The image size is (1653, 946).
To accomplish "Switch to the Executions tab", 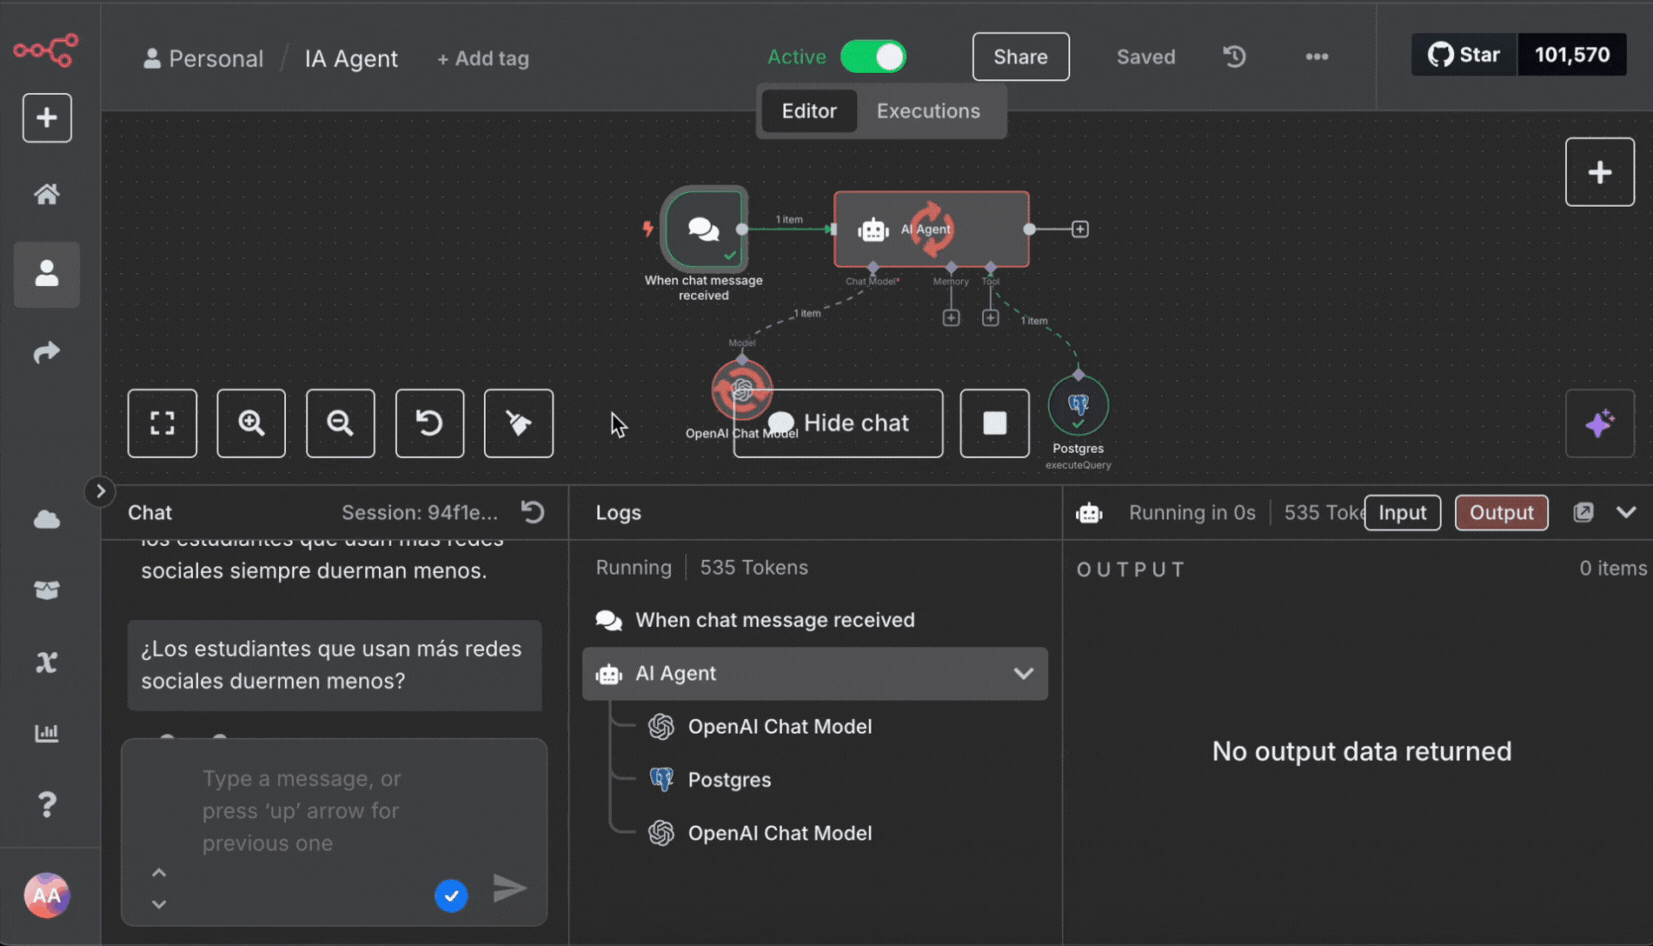I will coord(928,111).
